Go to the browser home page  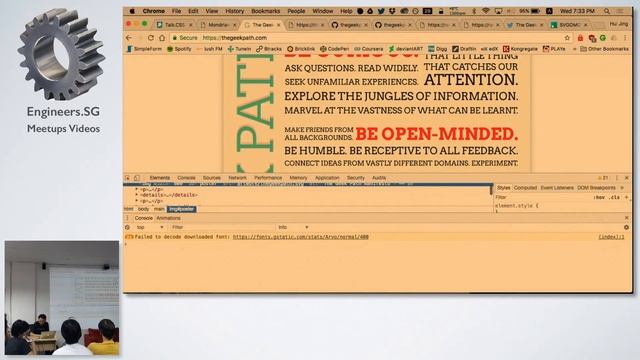click(x=162, y=38)
